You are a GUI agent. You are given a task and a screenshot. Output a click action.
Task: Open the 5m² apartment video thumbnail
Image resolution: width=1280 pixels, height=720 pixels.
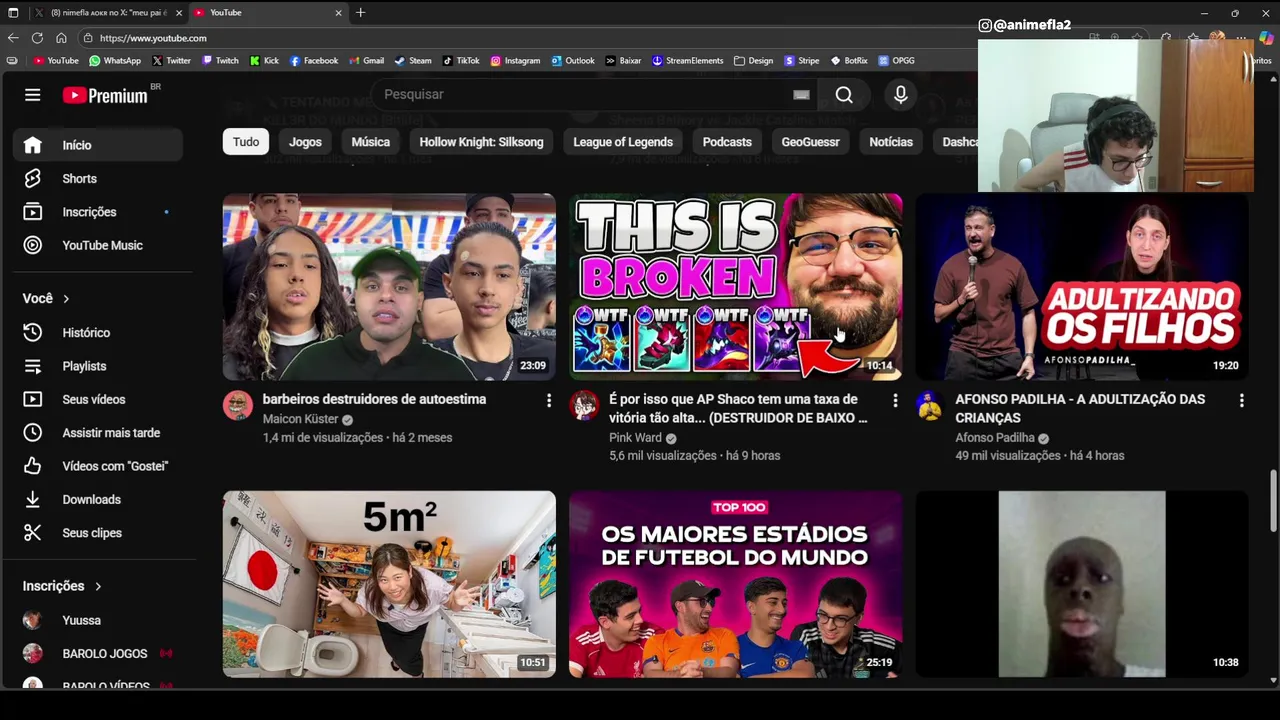coord(389,584)
